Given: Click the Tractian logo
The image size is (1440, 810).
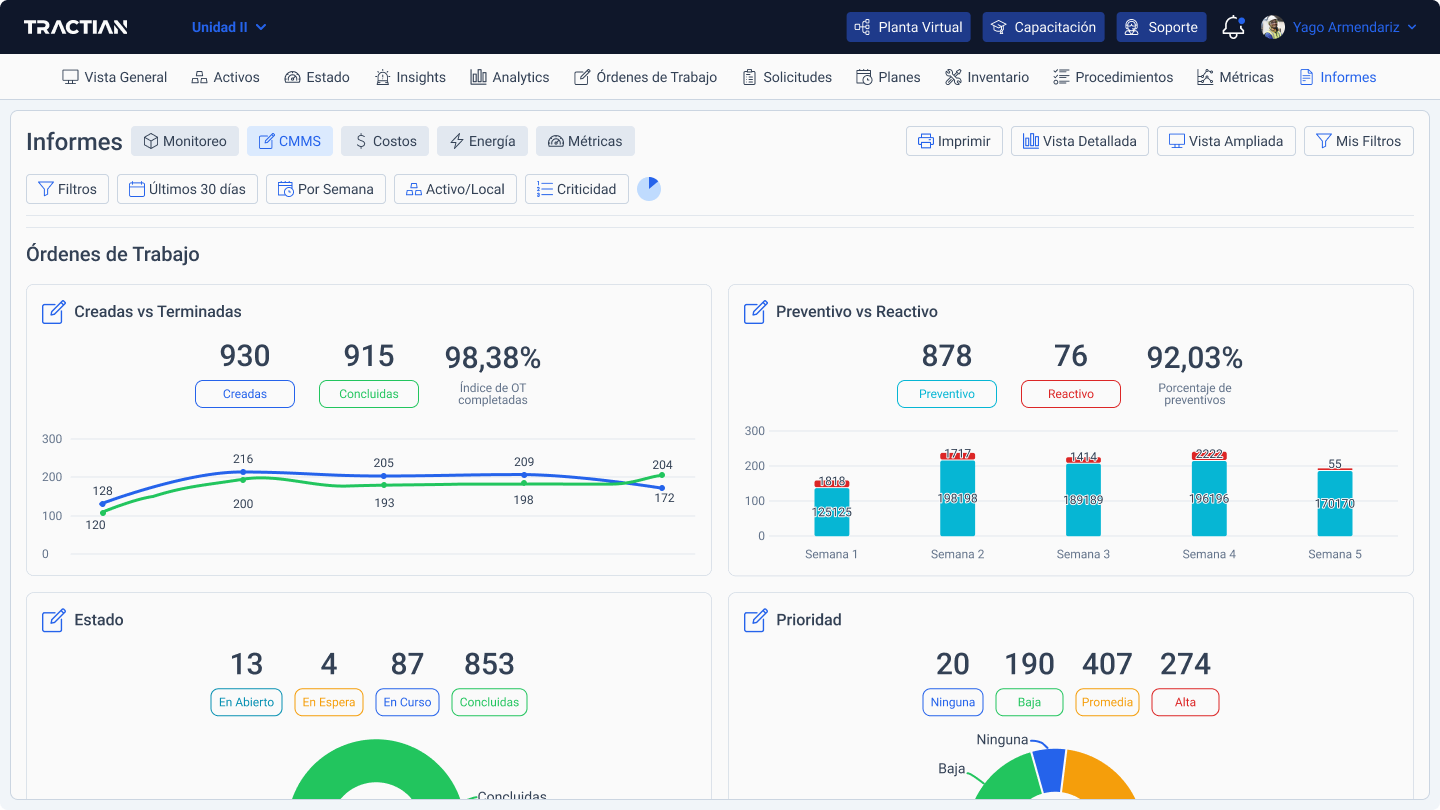Looking at the screenshot, I should [76, 27].
